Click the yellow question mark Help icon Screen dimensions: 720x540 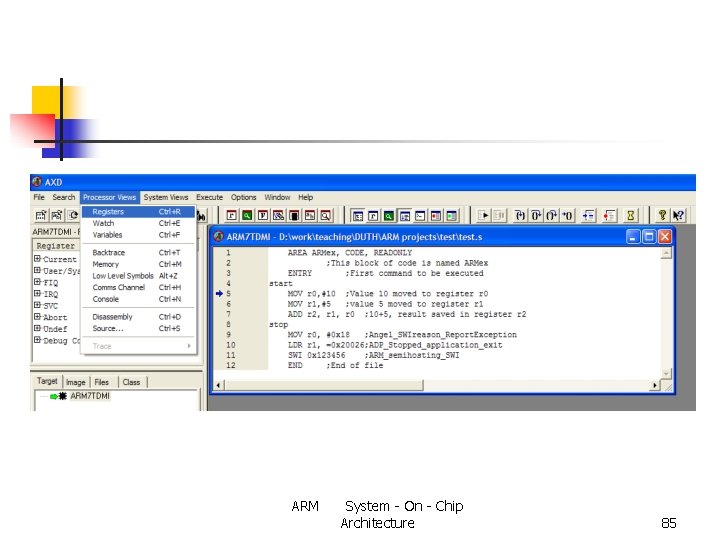pos(662,215)
